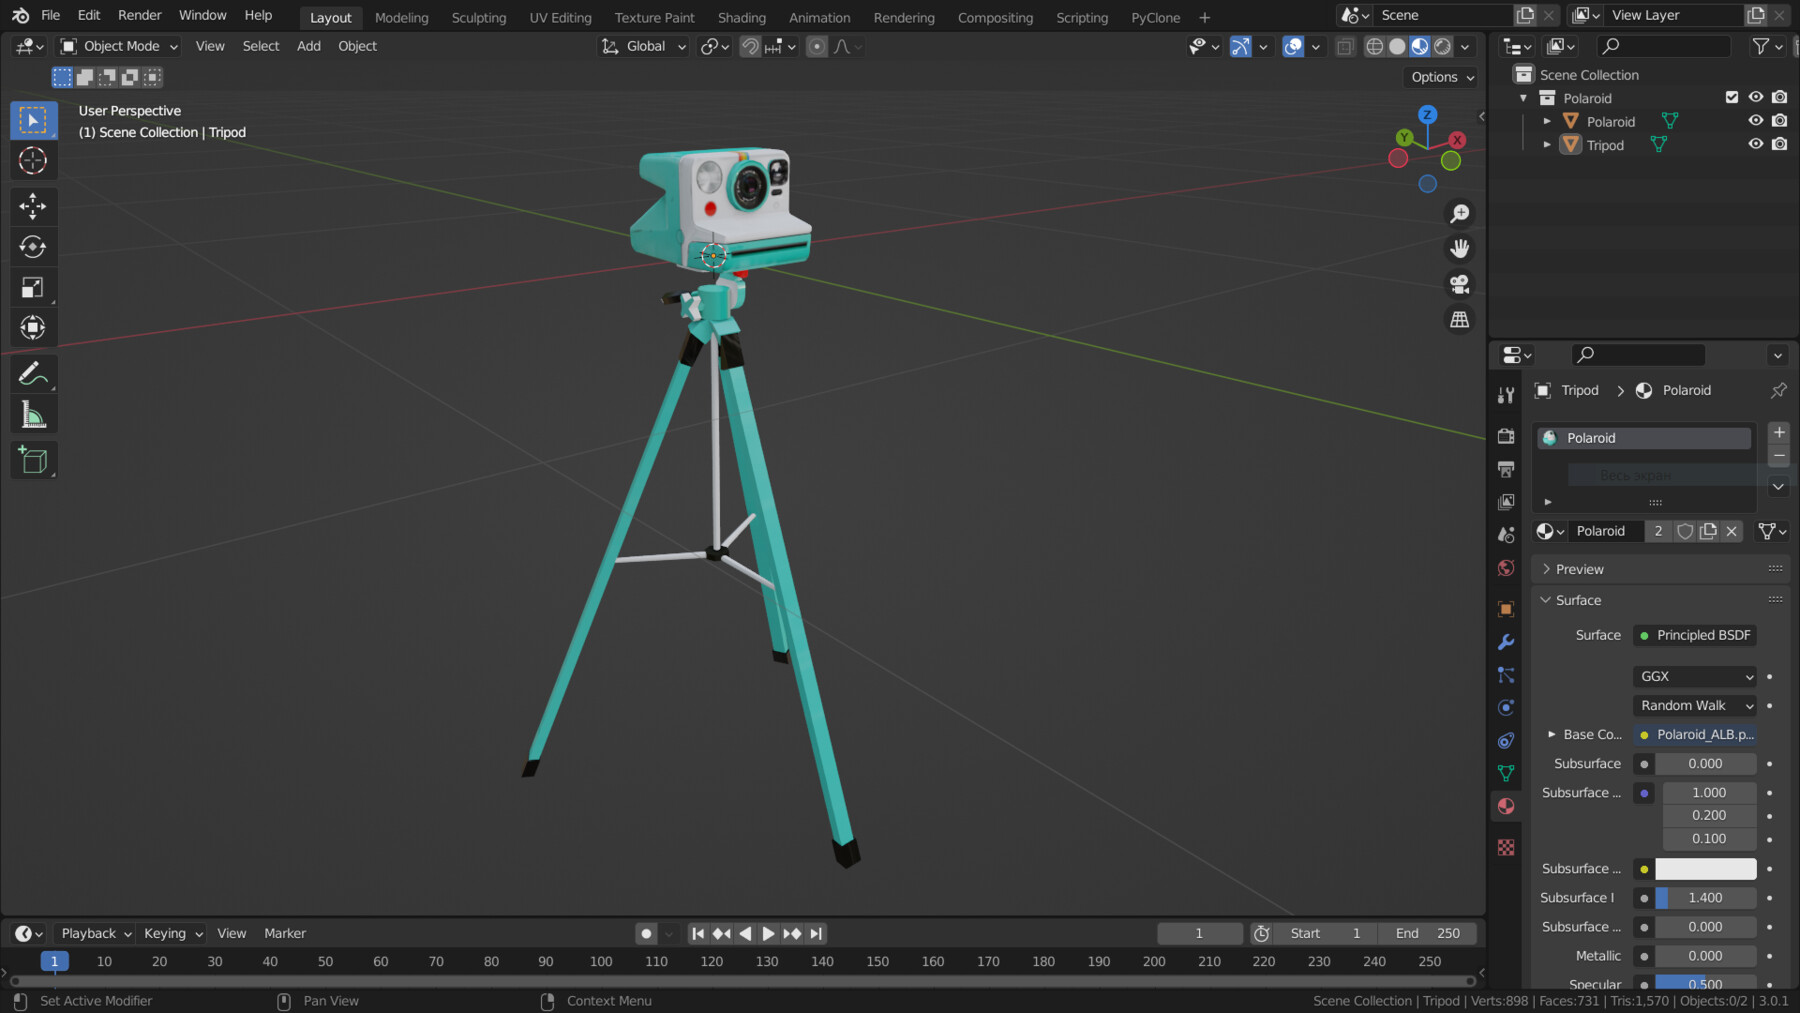Open the Render menu
Screen dimensions: 1800x1013
139,14
